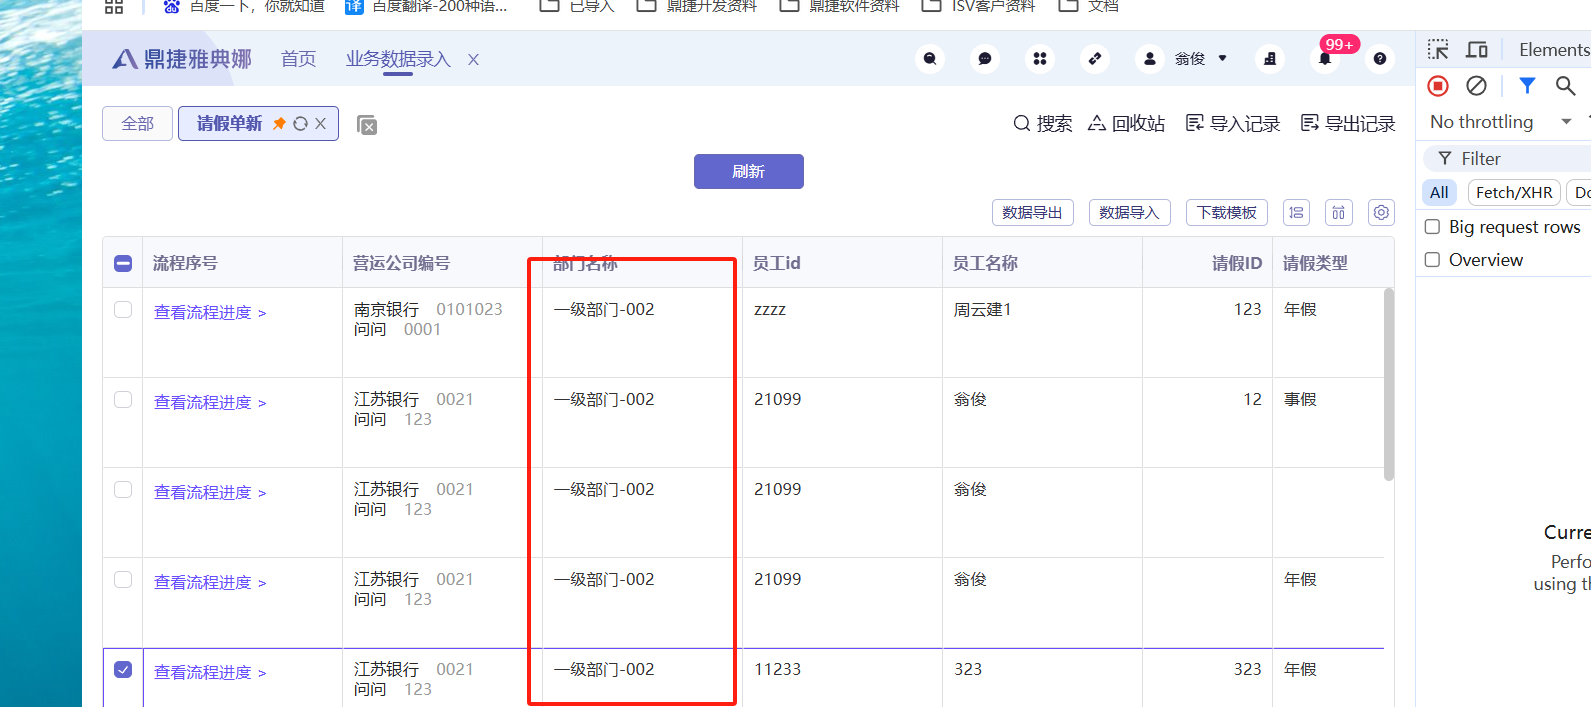
Task: Open the four-dot application grid icon
Action: 1040,59
